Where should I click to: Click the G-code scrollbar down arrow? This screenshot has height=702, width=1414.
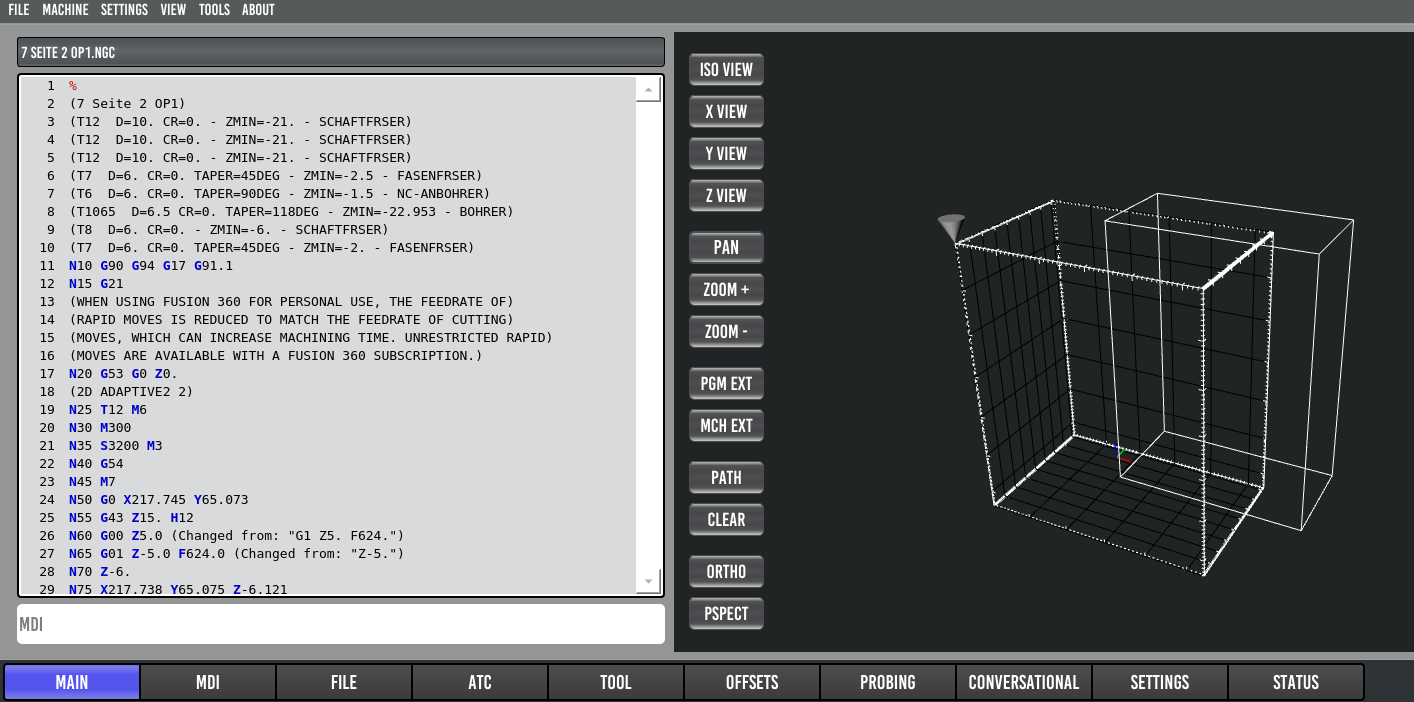click(648, 581)
